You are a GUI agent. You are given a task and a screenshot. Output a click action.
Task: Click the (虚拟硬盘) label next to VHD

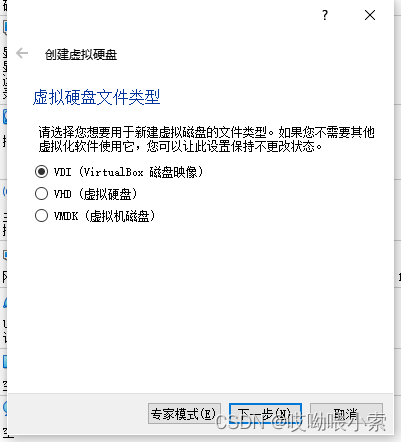[108, 194]
